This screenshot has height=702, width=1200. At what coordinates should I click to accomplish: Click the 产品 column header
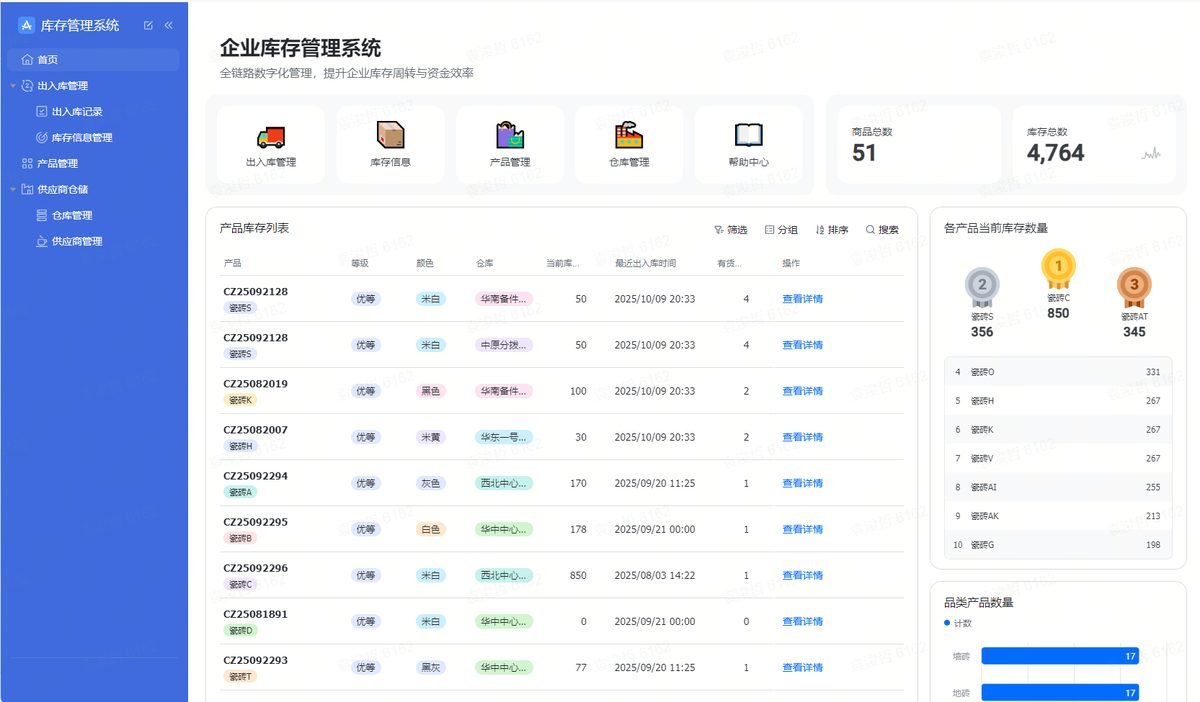tap(232, 263)
